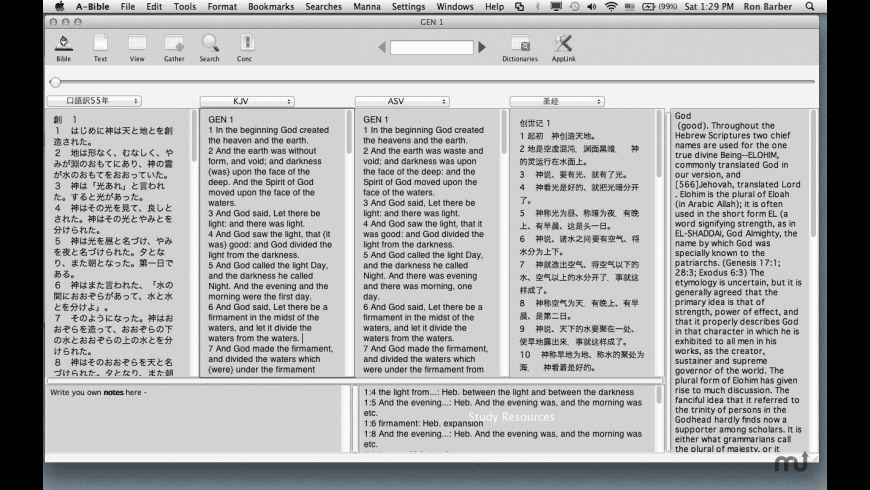870x490 pixels.
Task: Open the Edit menu
Action: (x=154, y=7)
